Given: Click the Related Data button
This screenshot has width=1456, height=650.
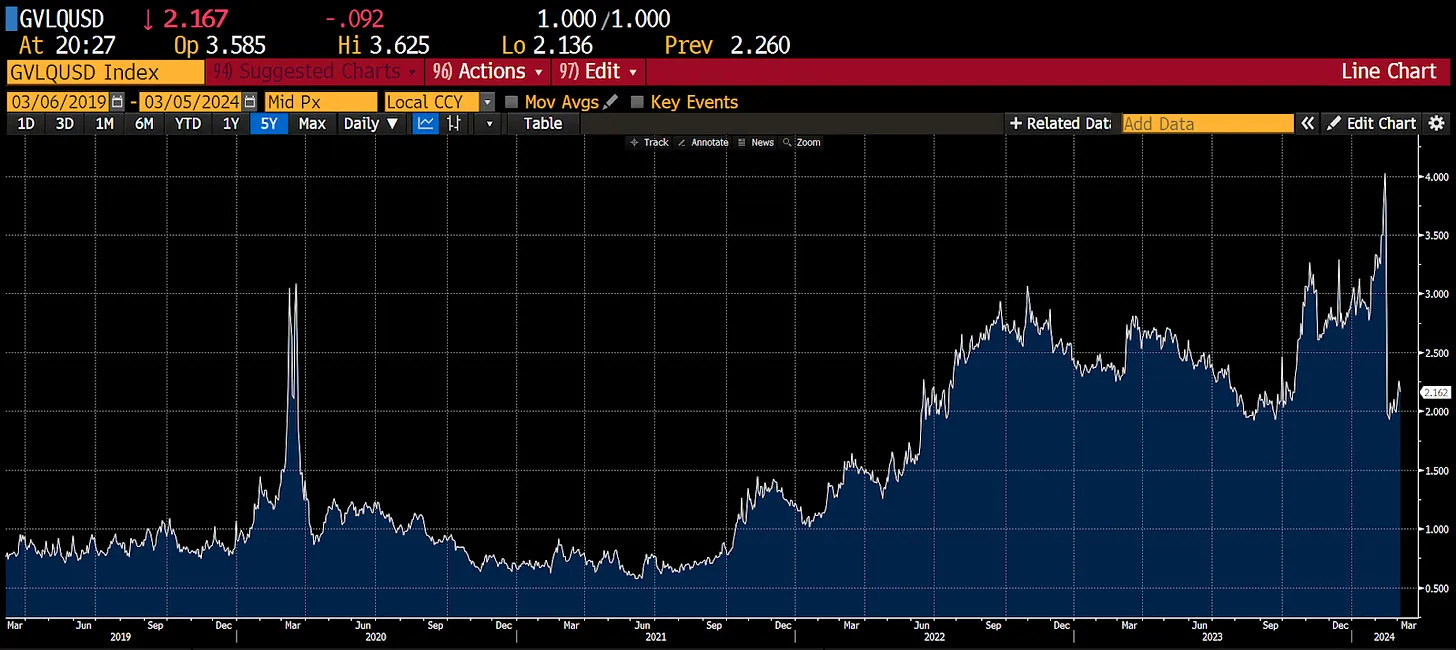Looking at the screenshot, I should [x=1059, y=124].
